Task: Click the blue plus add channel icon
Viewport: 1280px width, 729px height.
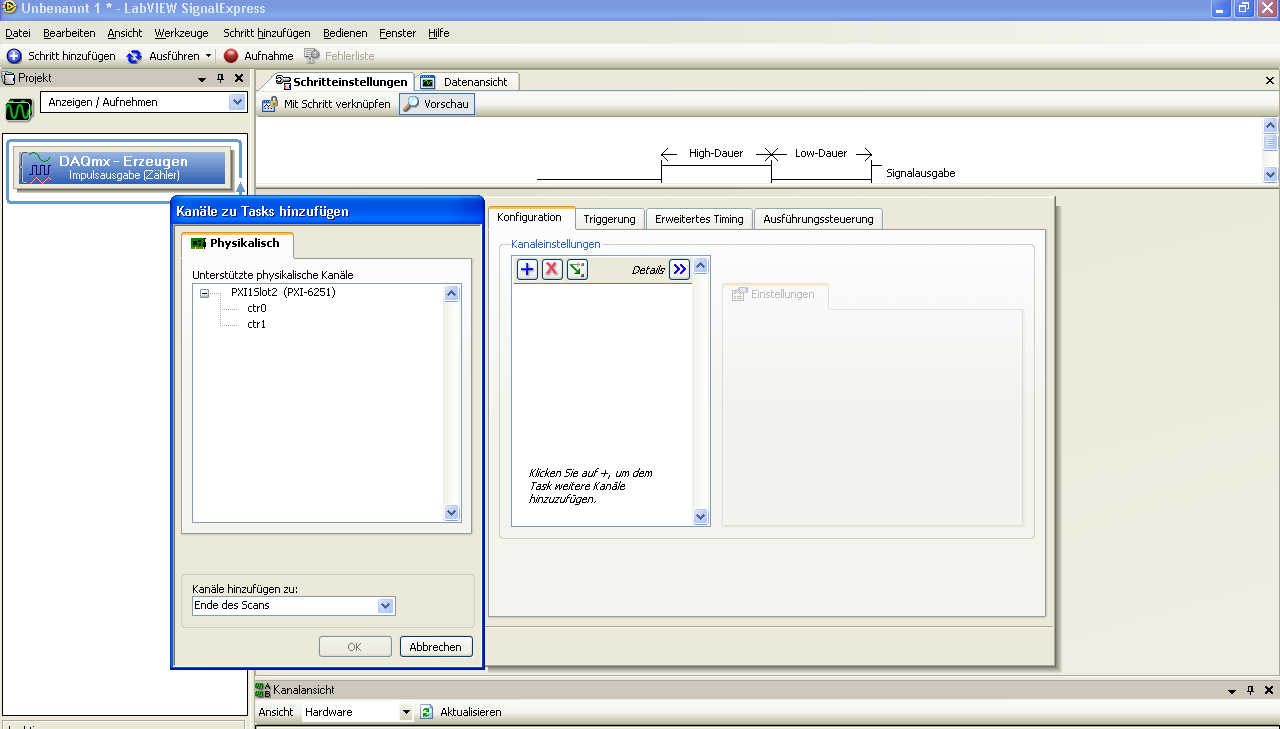Action: (527, 269)
